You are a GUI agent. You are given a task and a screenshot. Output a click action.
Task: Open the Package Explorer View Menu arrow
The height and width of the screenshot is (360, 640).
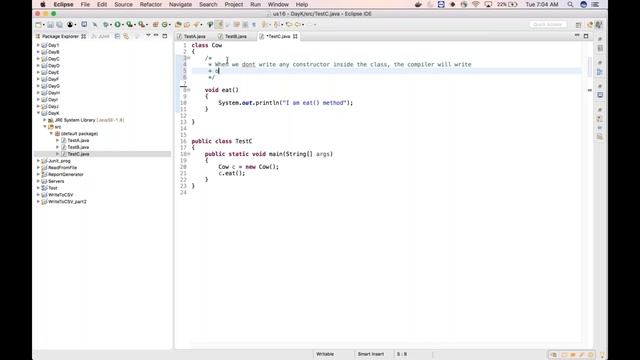point(148,36)
